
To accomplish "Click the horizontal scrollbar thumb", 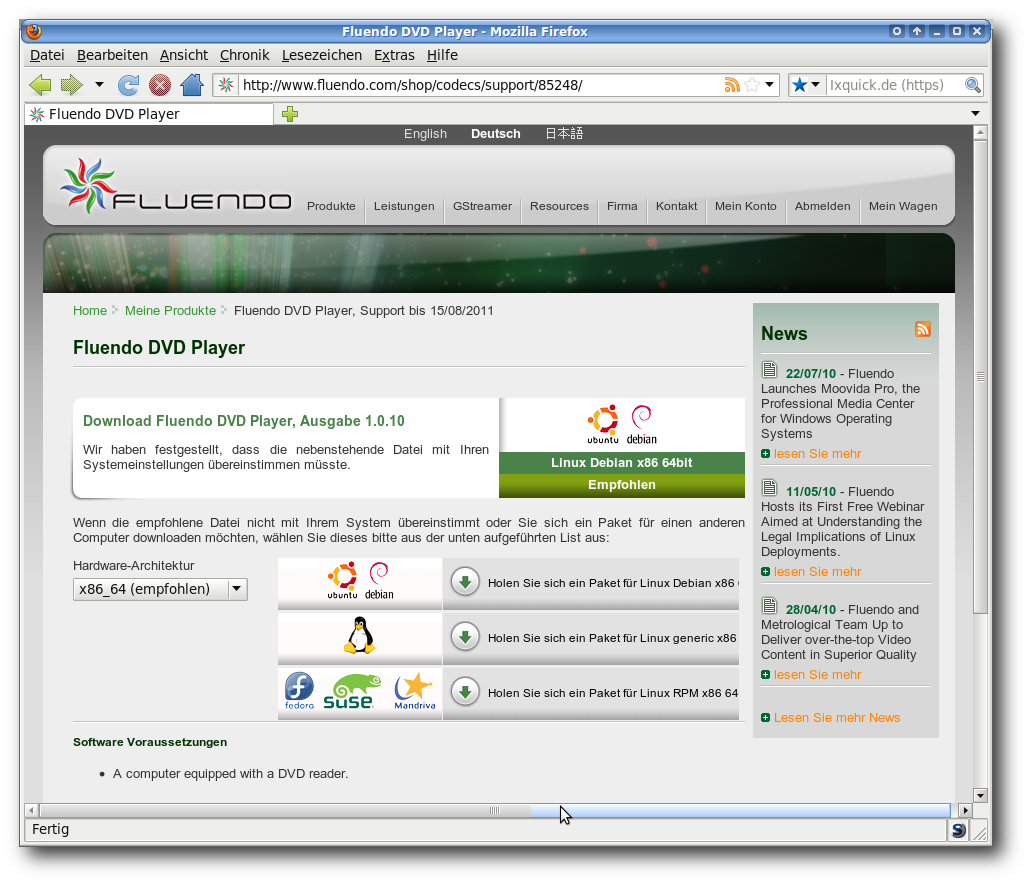I will pyautogui.click(x=495, y=810).
